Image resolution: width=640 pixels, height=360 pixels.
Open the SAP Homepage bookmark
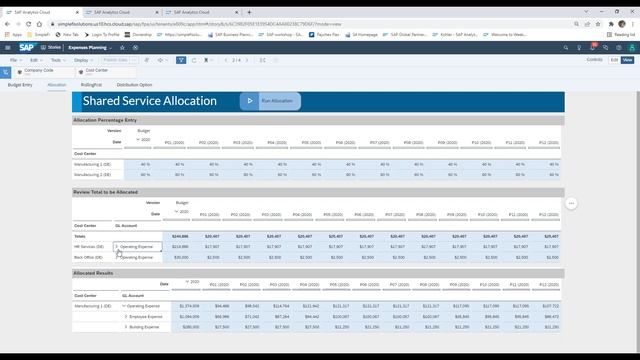click(x=361, y=35)
